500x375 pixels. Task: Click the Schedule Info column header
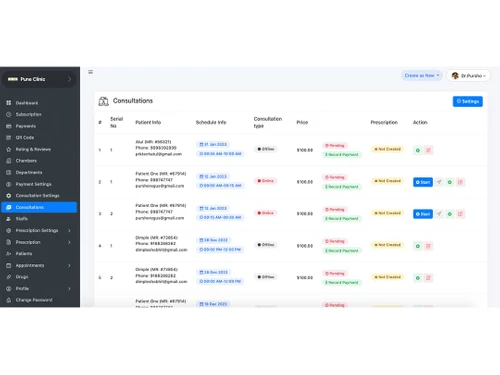[x=211, y=122]
